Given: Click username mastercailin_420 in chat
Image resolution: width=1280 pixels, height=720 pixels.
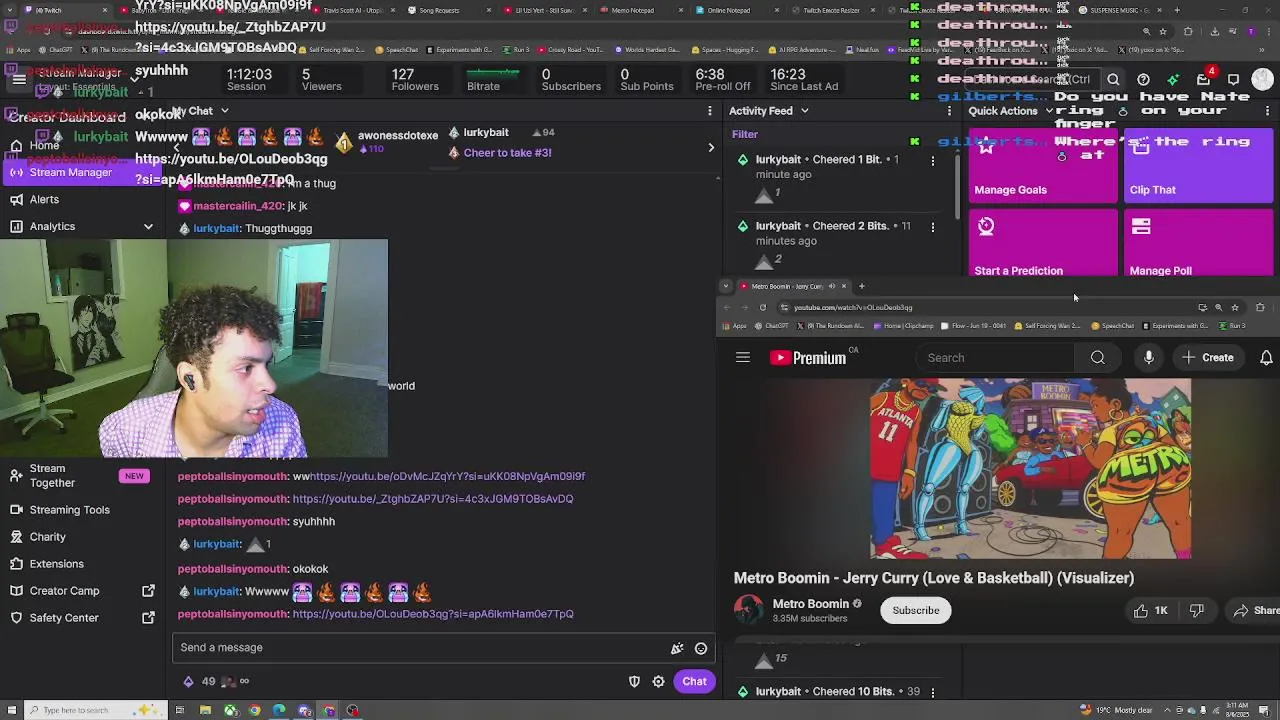Looking at the screenshot, I should pos(238,206).
